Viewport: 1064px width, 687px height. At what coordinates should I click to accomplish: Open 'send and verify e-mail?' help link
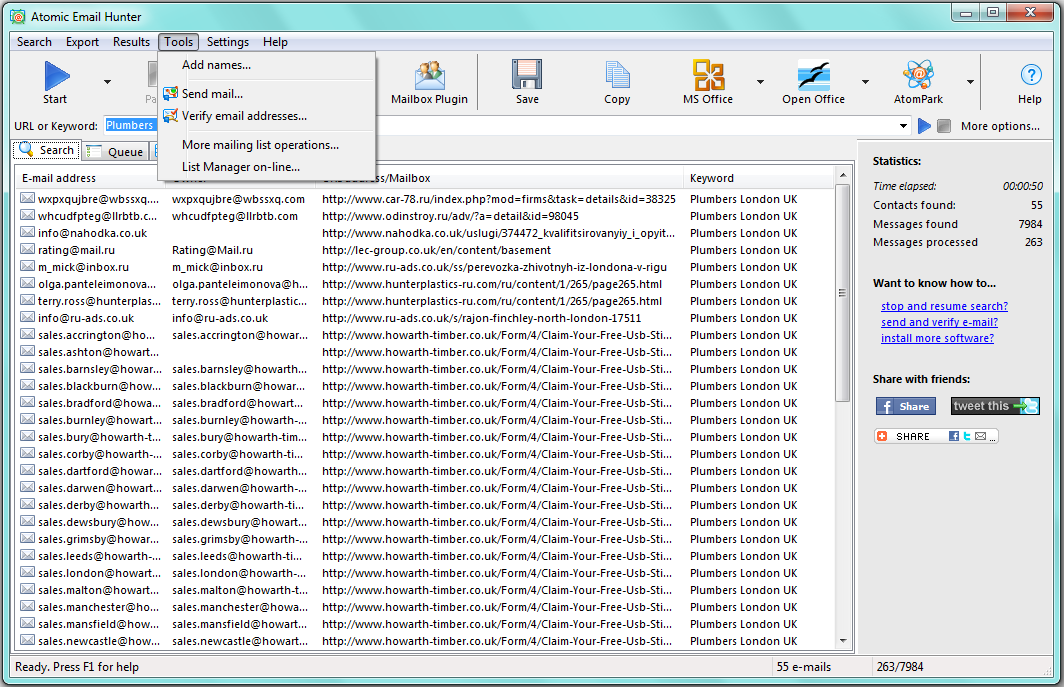(x=939, y=322)
